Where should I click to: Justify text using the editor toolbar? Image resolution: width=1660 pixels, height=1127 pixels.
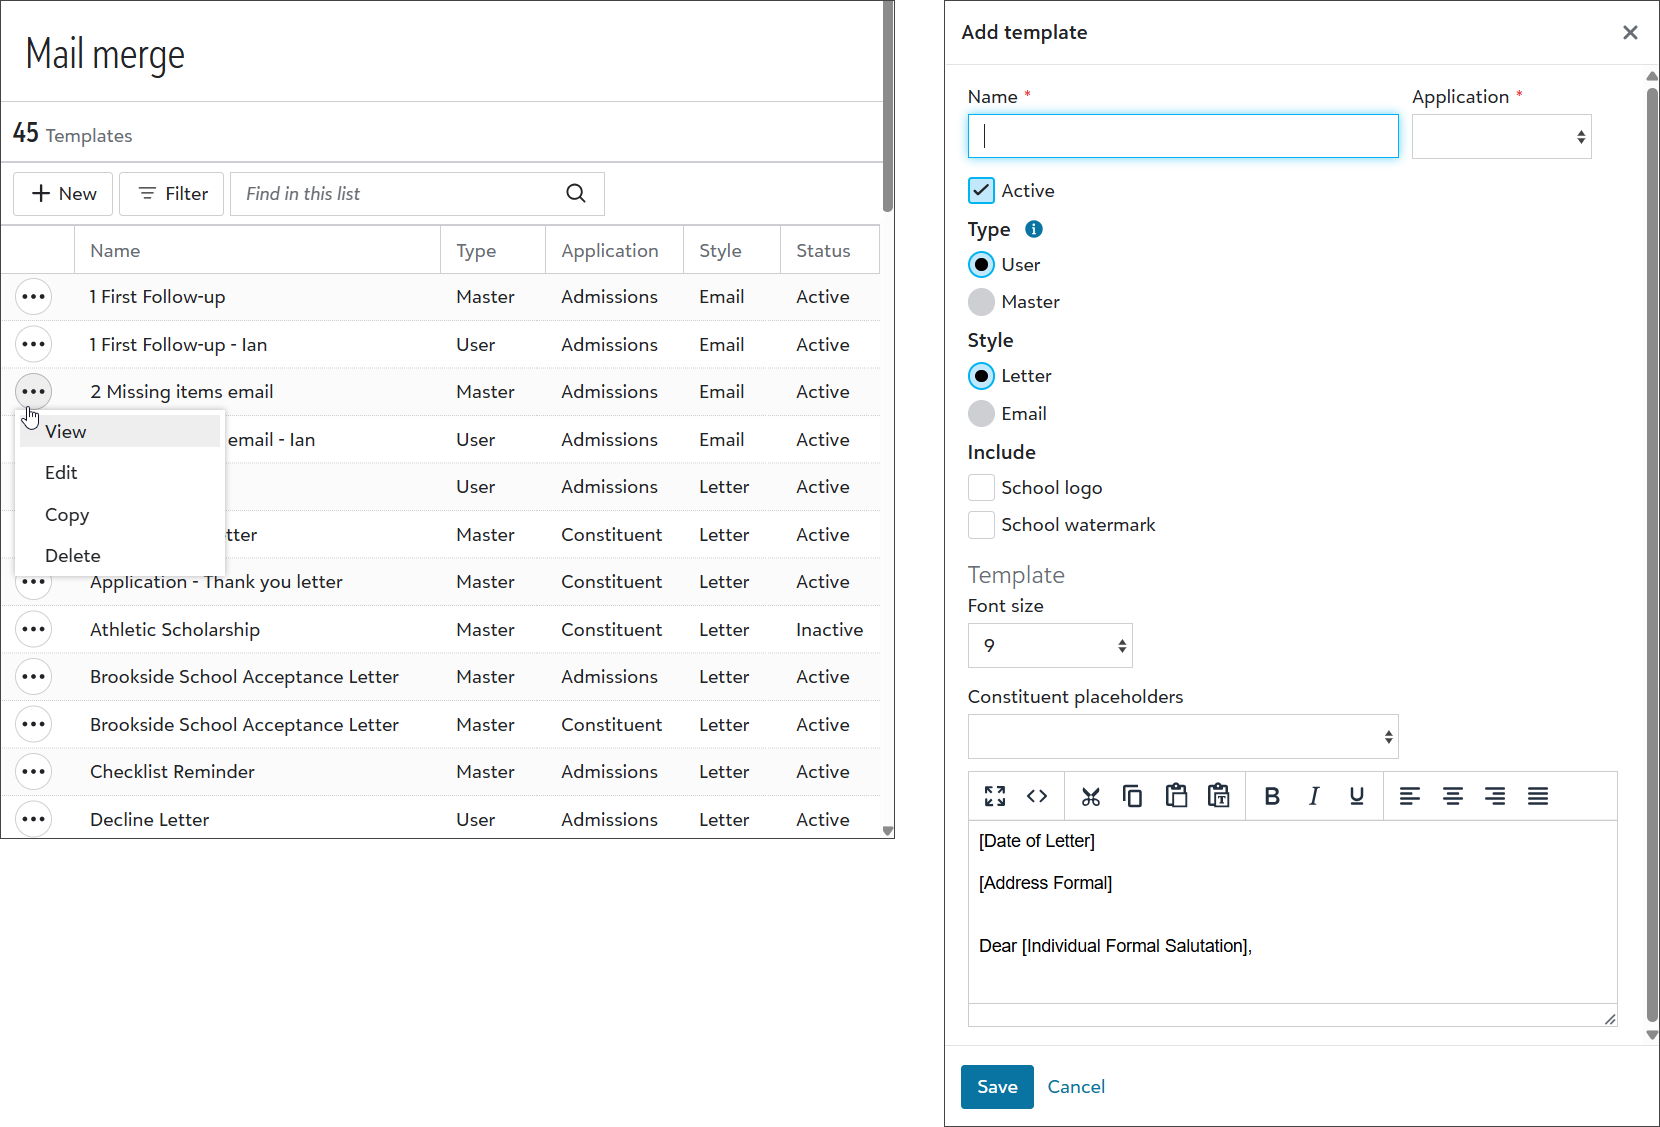click(1537, 796)
